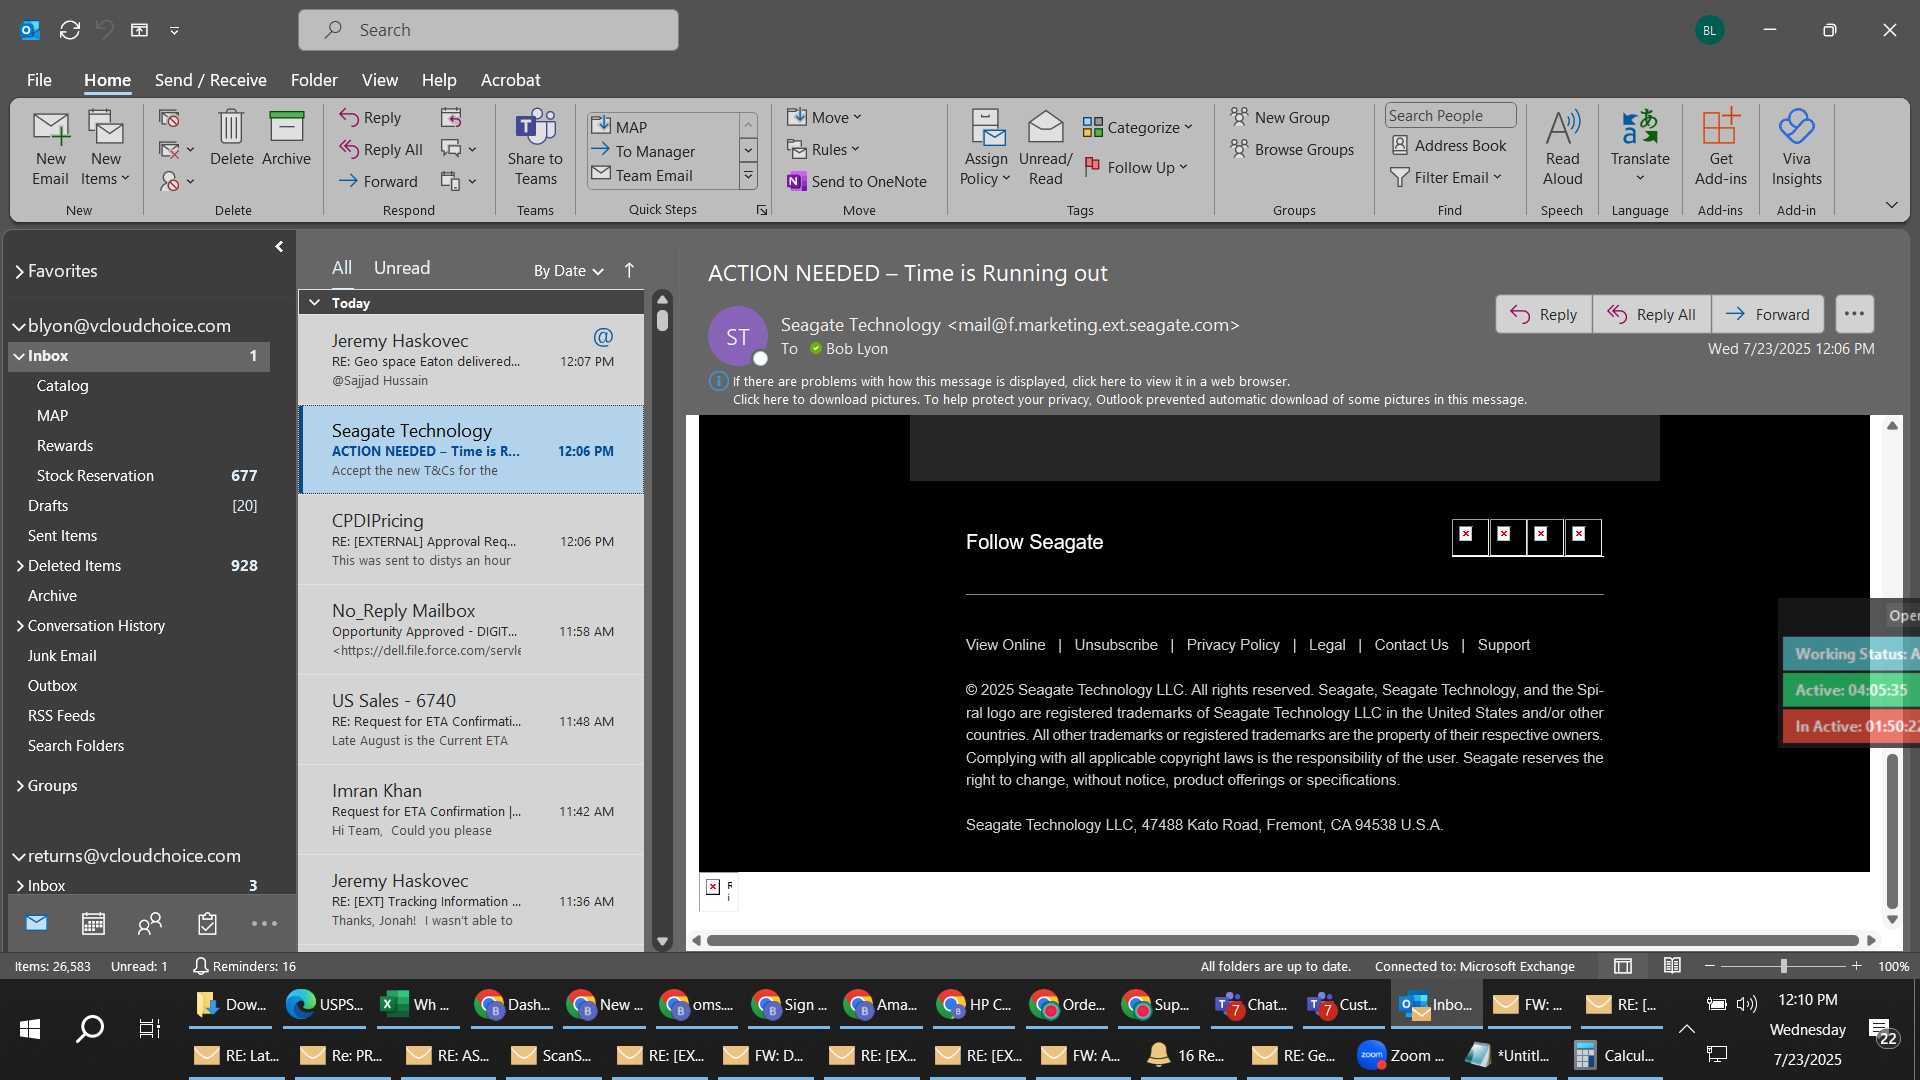Screen dimensions: 1920x1080
Task: Open CPDIPricing email in message list
Action: coord(471,540)
